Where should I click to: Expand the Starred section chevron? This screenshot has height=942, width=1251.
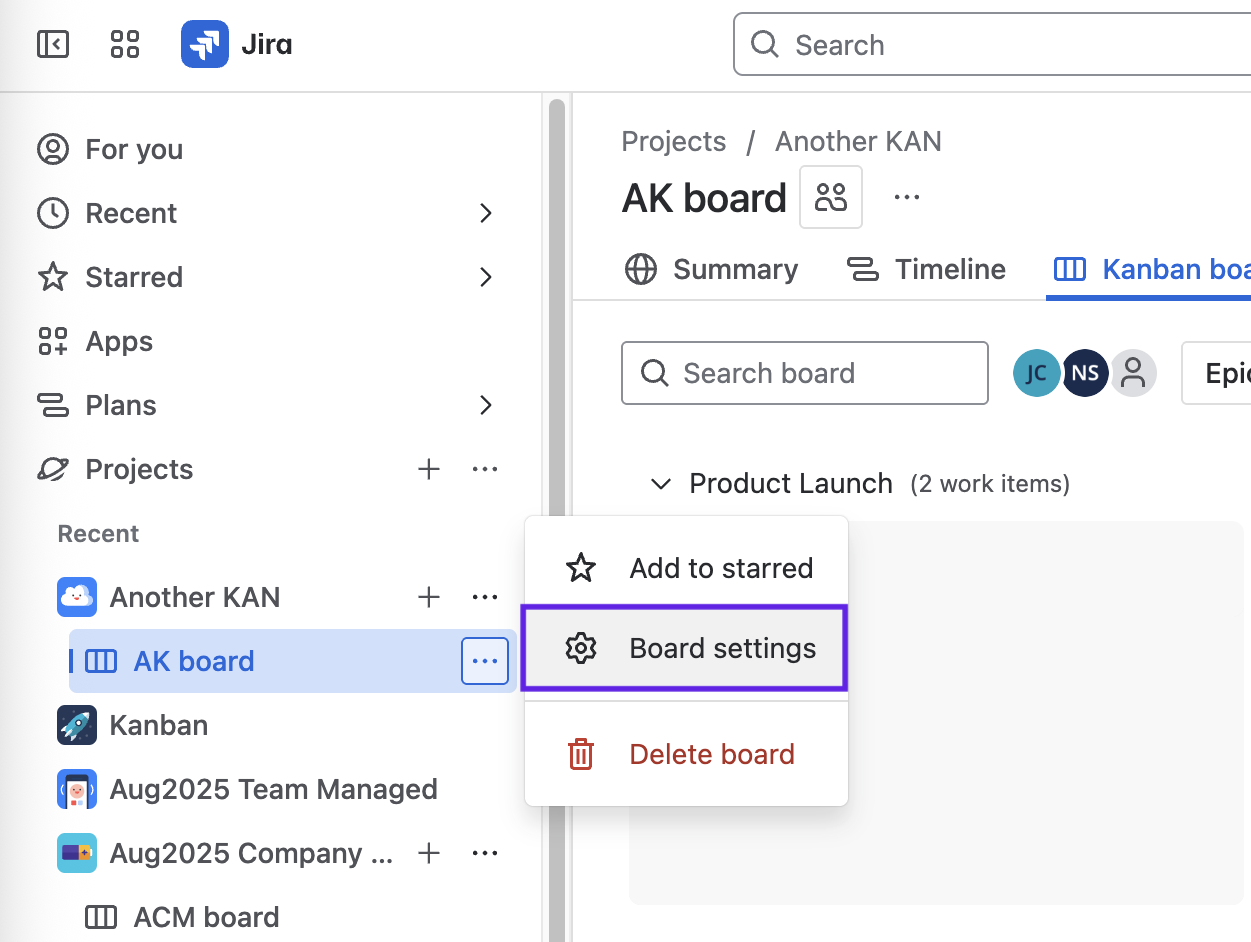pos(486,277)
